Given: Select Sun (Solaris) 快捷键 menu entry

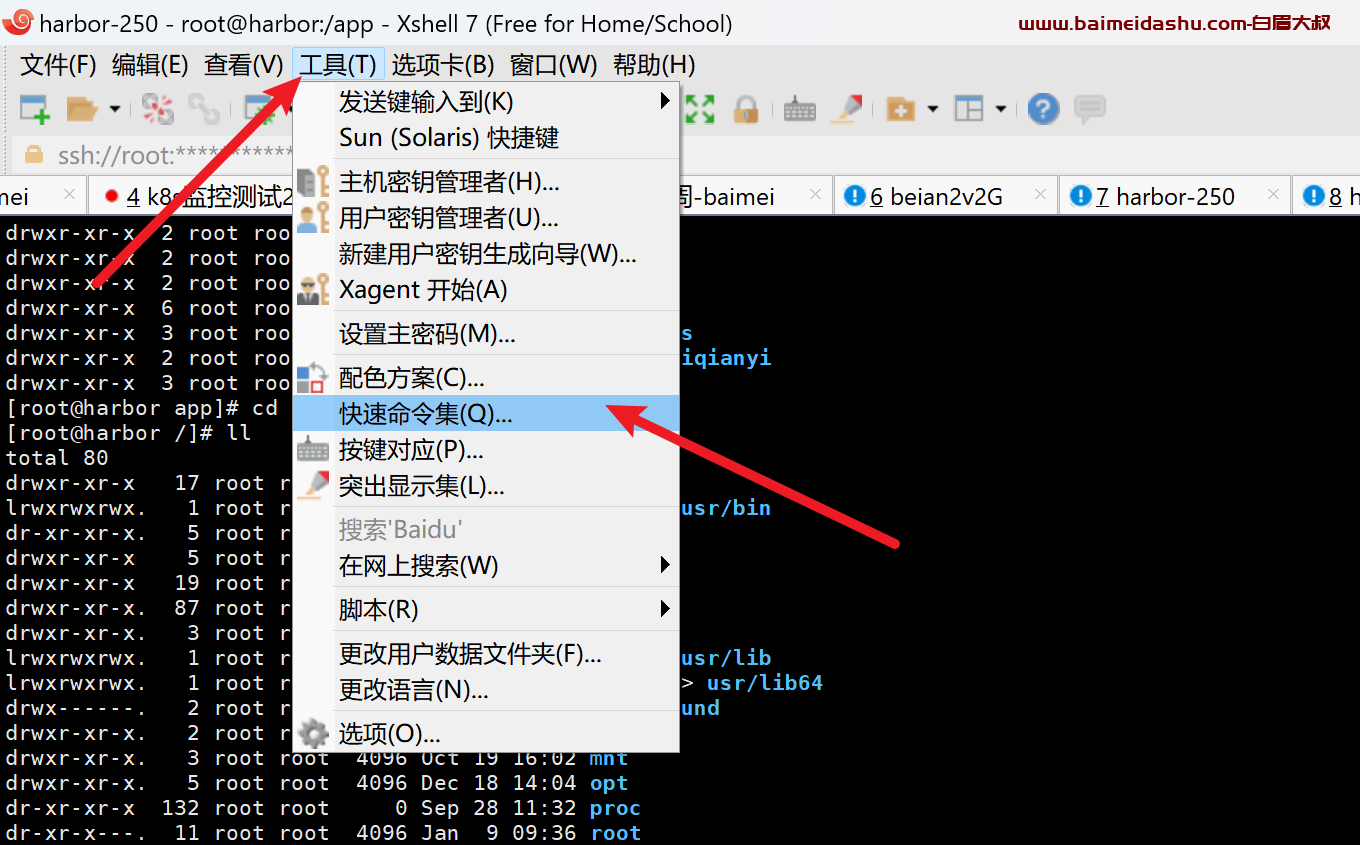Looking at the screenshot, I should 486,137.
